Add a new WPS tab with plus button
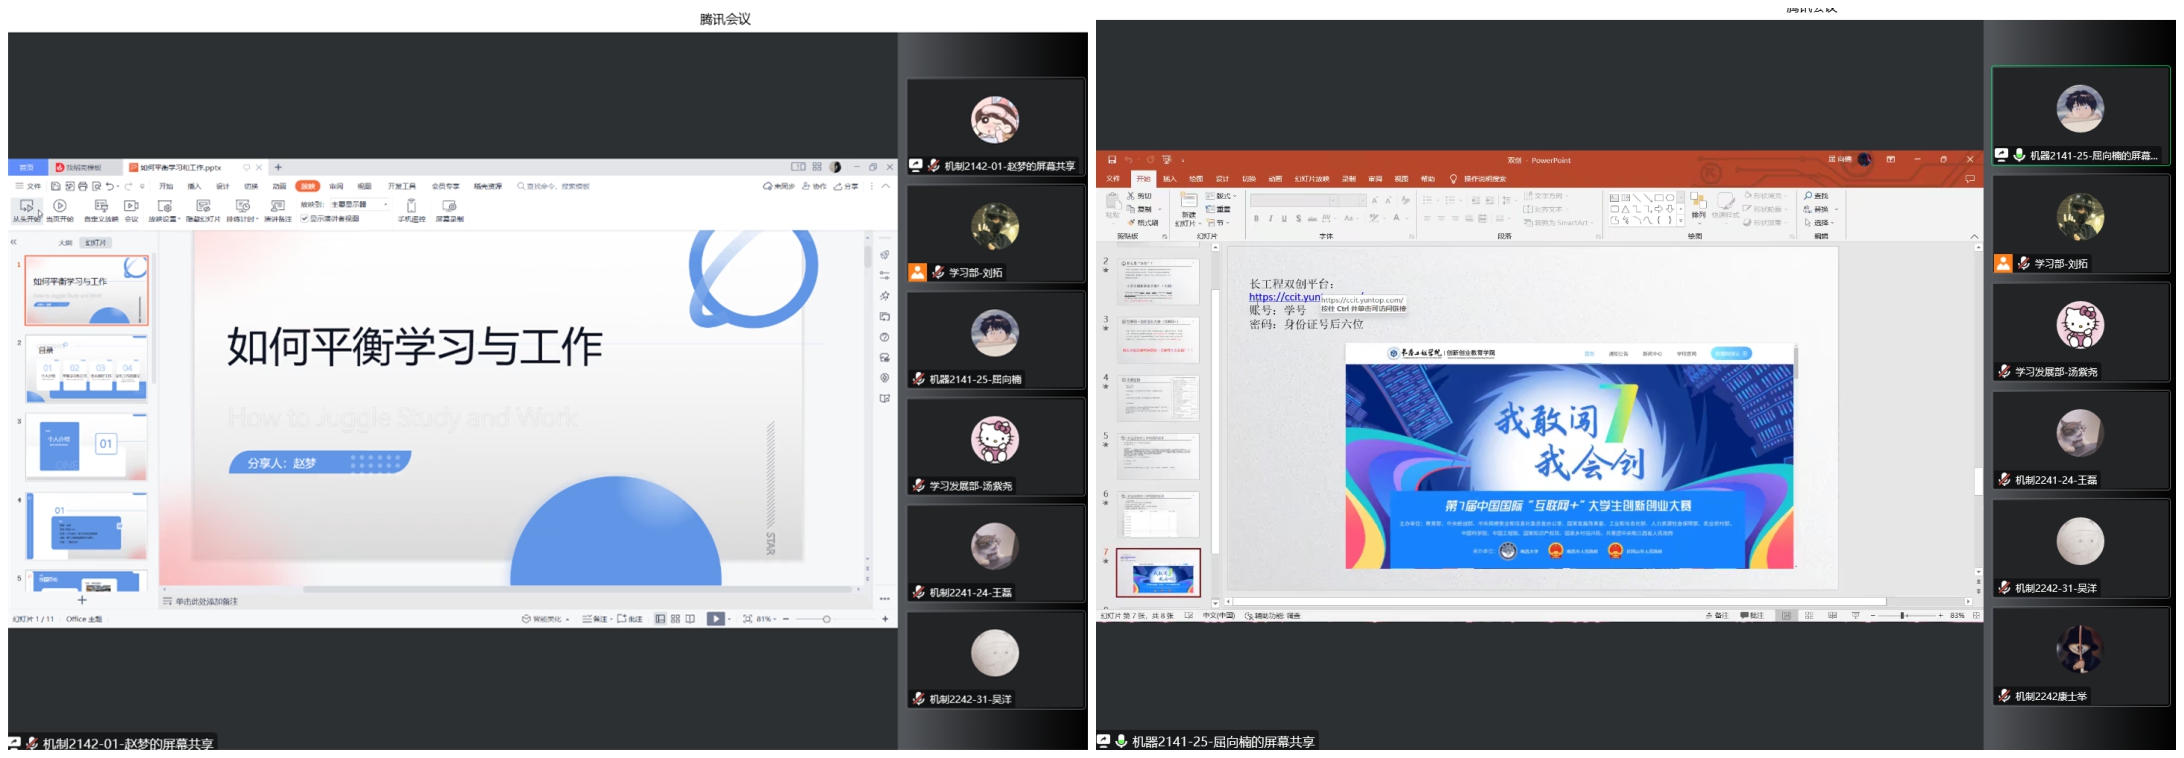This screenshot has height=758, width=2184. [278, 167]
